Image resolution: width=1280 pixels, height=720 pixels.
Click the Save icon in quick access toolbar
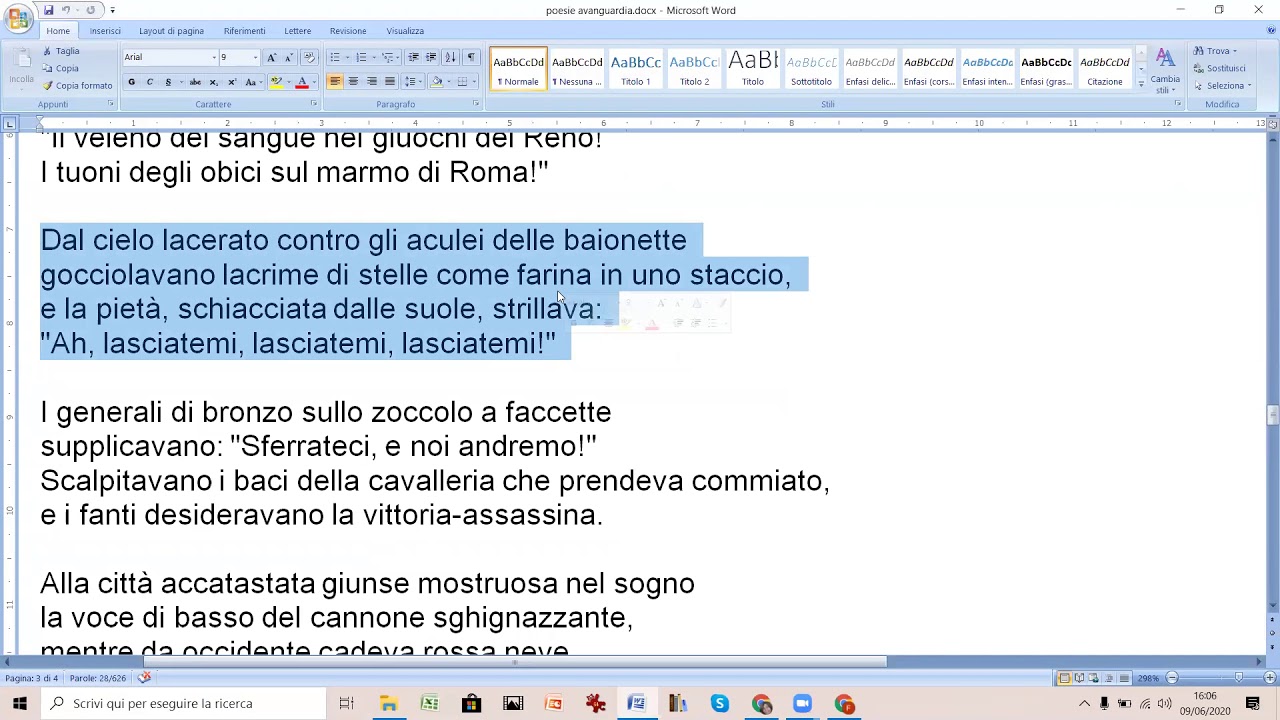tap(48, 10)
